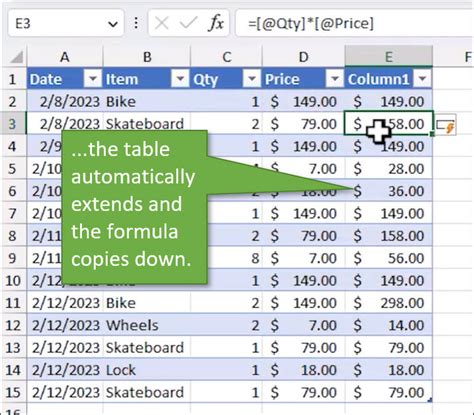
Task: Click cell A2 with date 2/8/2023
Action: coord(65,102)
